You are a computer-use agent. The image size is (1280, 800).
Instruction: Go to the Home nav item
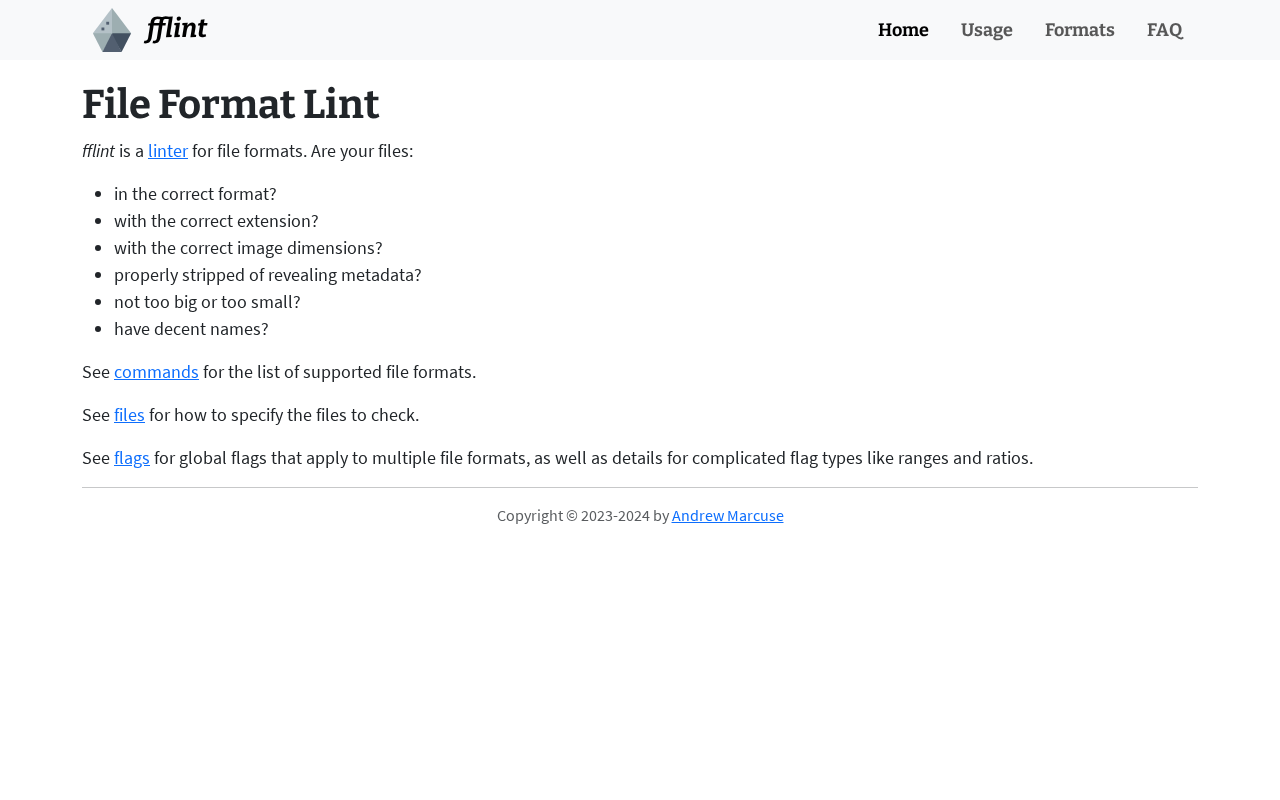tap(903, 30)
